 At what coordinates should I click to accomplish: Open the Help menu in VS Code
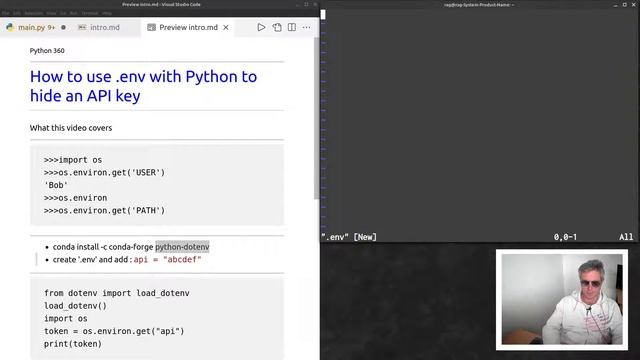click(x=107, y=13)
